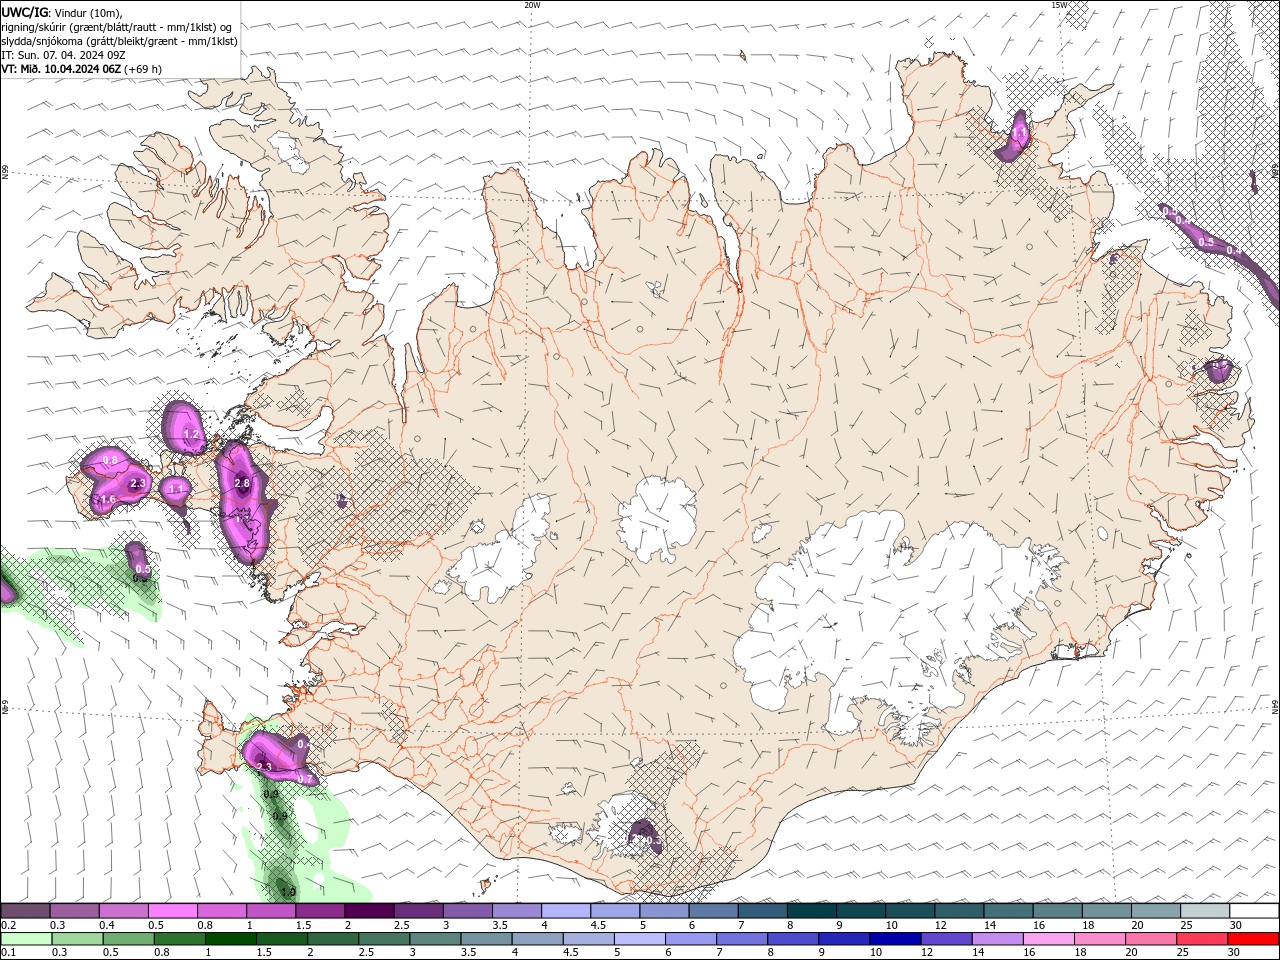Click the 'rigning/skúrir (grænt/blátt/rautt' legend description line

[x=118, y=27]
